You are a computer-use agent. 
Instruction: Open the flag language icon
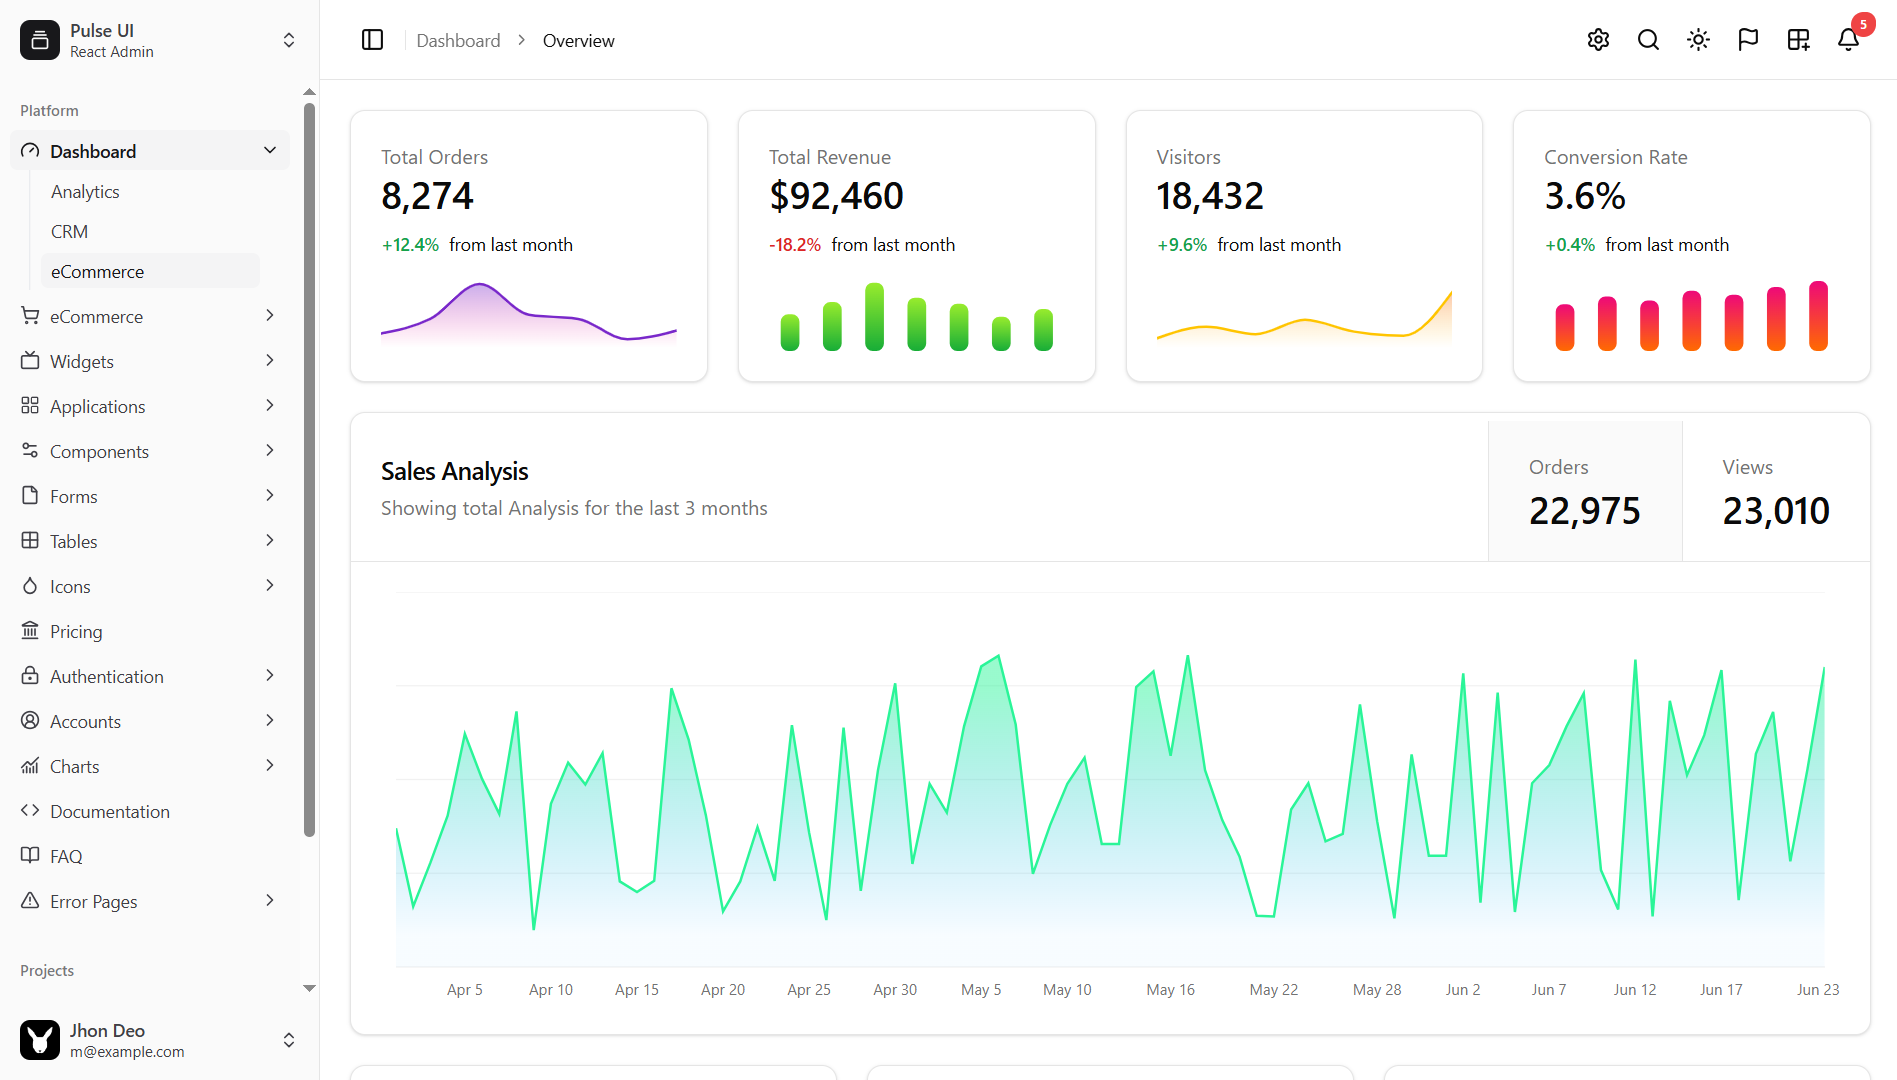pos(1748,40)
